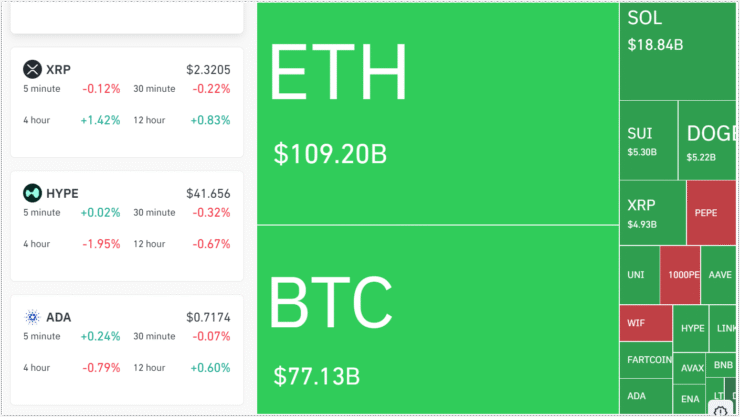Open the ADA $0.7174 card title

(59, 317)
